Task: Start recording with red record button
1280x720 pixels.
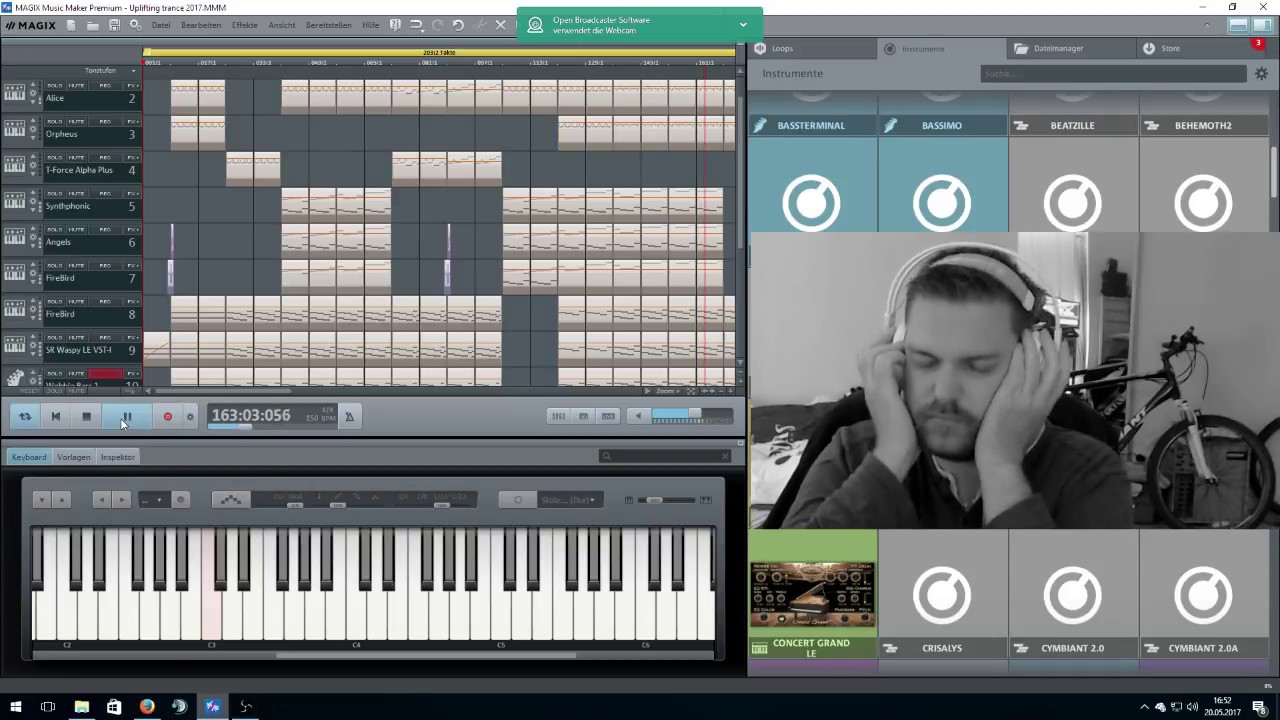Action: (x=168, y=417)
